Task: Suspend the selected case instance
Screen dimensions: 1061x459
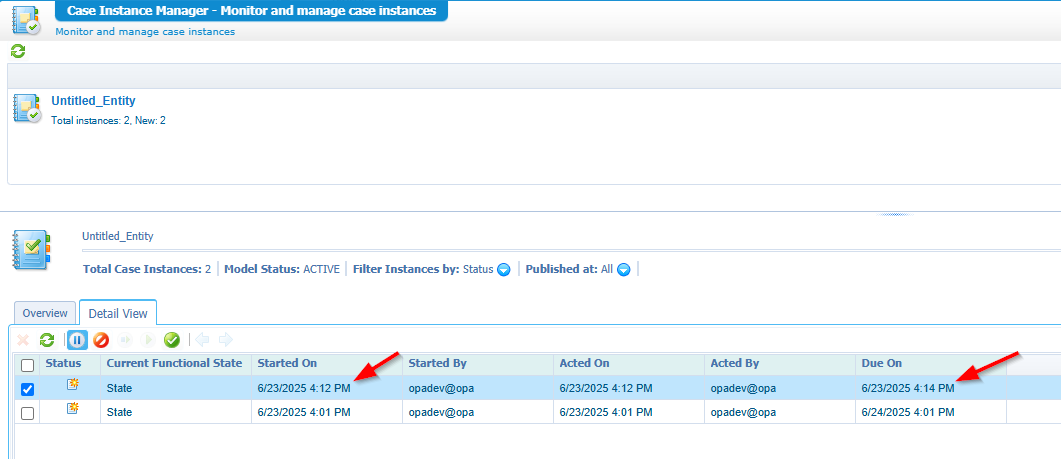Action: [x=77, y=340]
